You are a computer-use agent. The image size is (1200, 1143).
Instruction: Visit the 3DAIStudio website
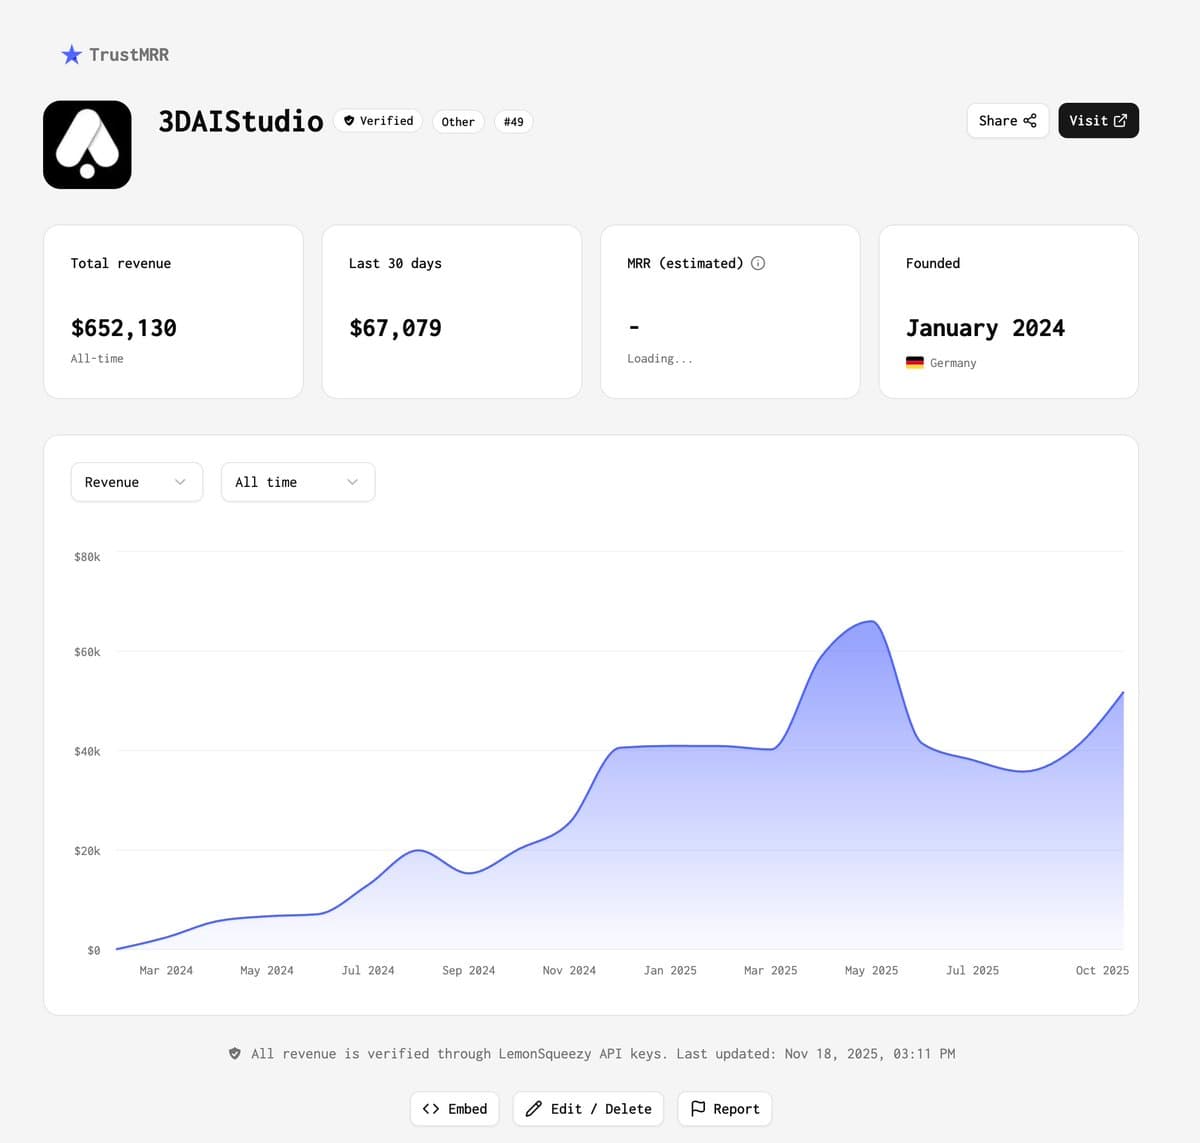pyautogui.click(x=1098, y=121)
